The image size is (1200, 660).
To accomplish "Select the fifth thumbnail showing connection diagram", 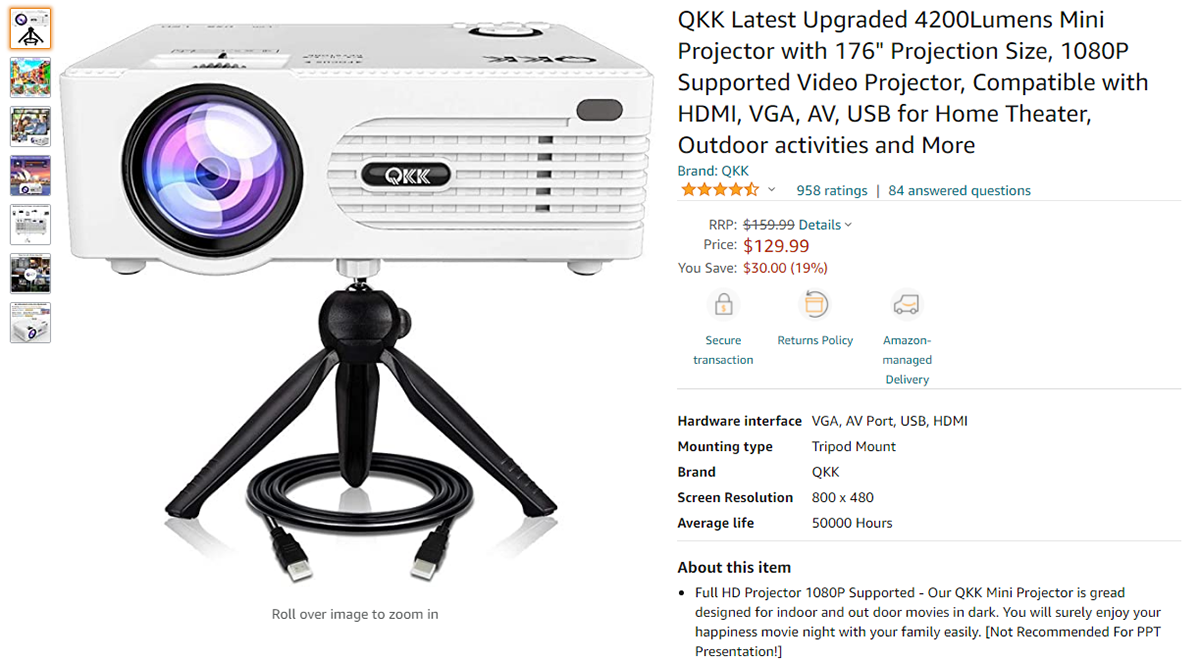I will [30, 225].
